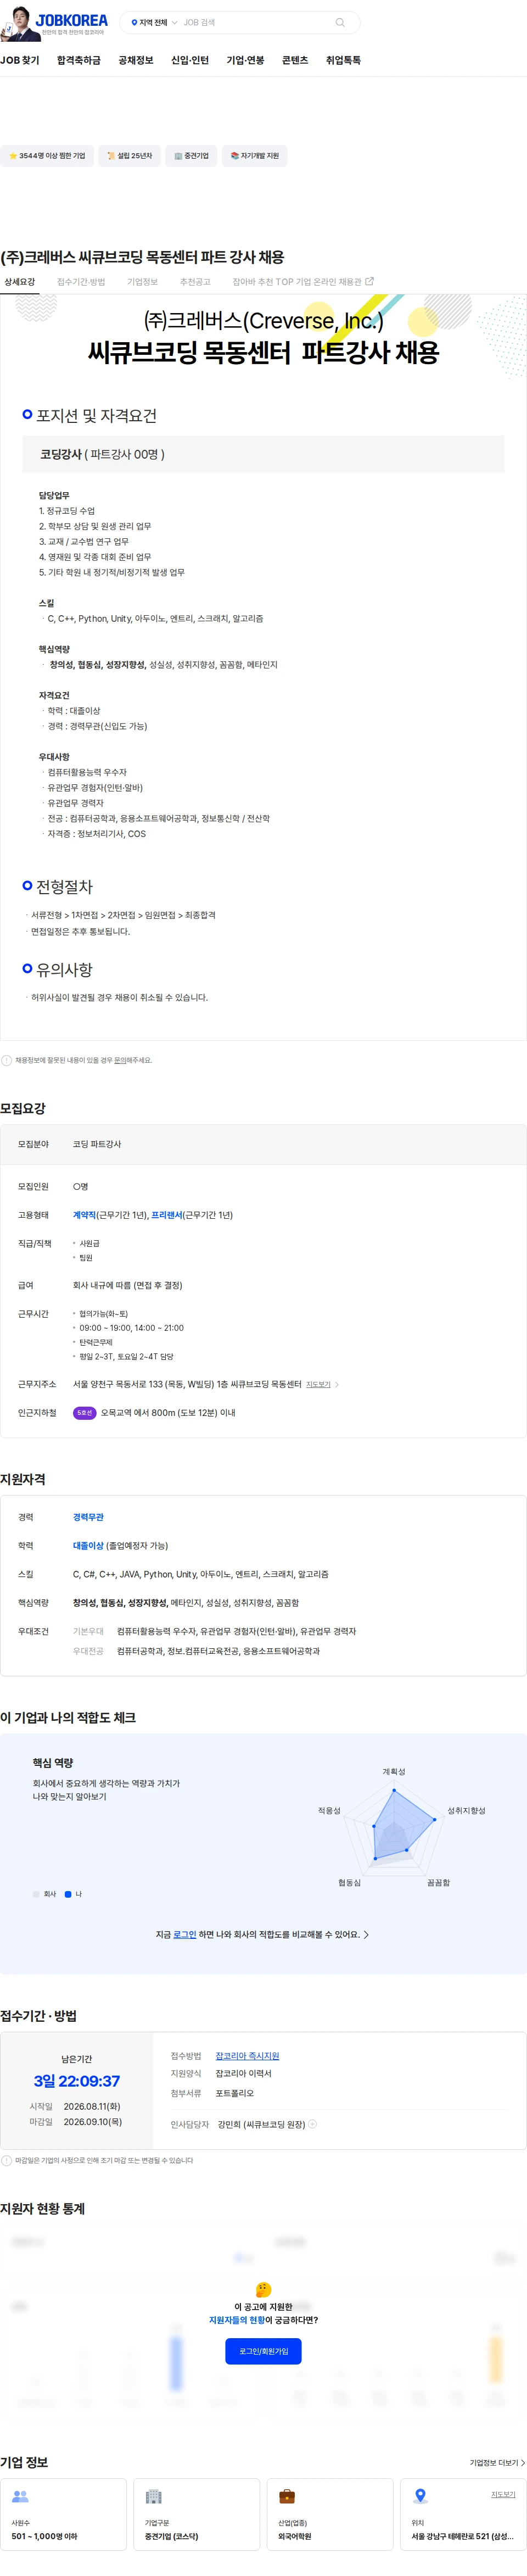527x2576 pixels.
Task: Open the 콘텐츠 menu
Action: [x=295, y=61]
